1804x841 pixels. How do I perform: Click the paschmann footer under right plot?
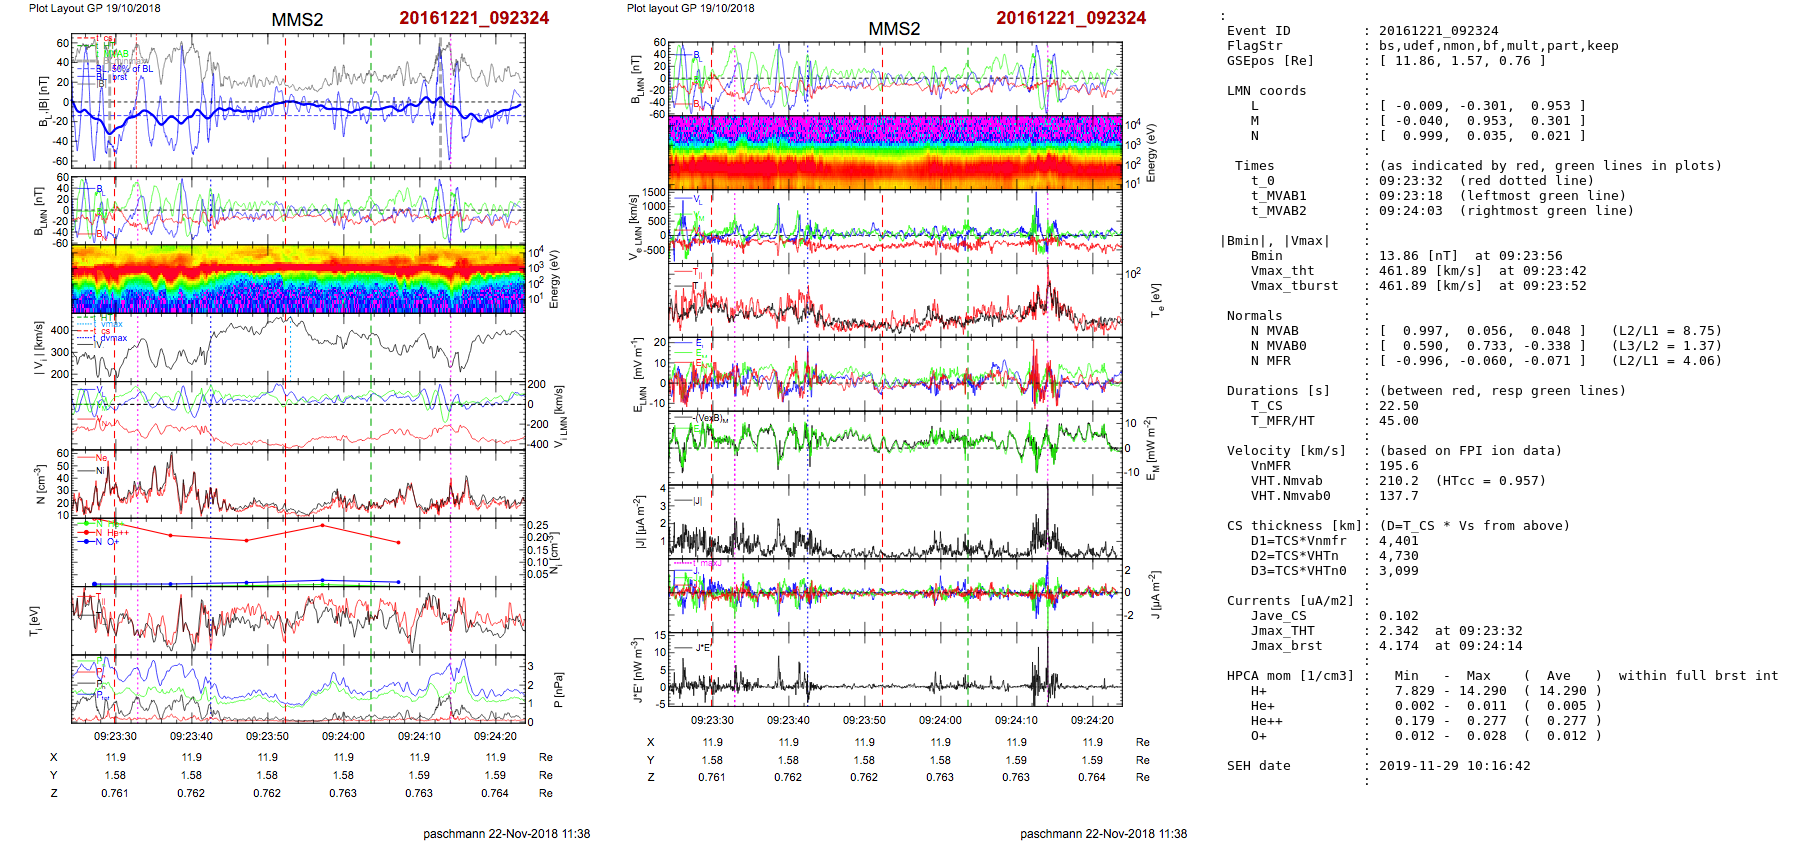(1103, 834)
